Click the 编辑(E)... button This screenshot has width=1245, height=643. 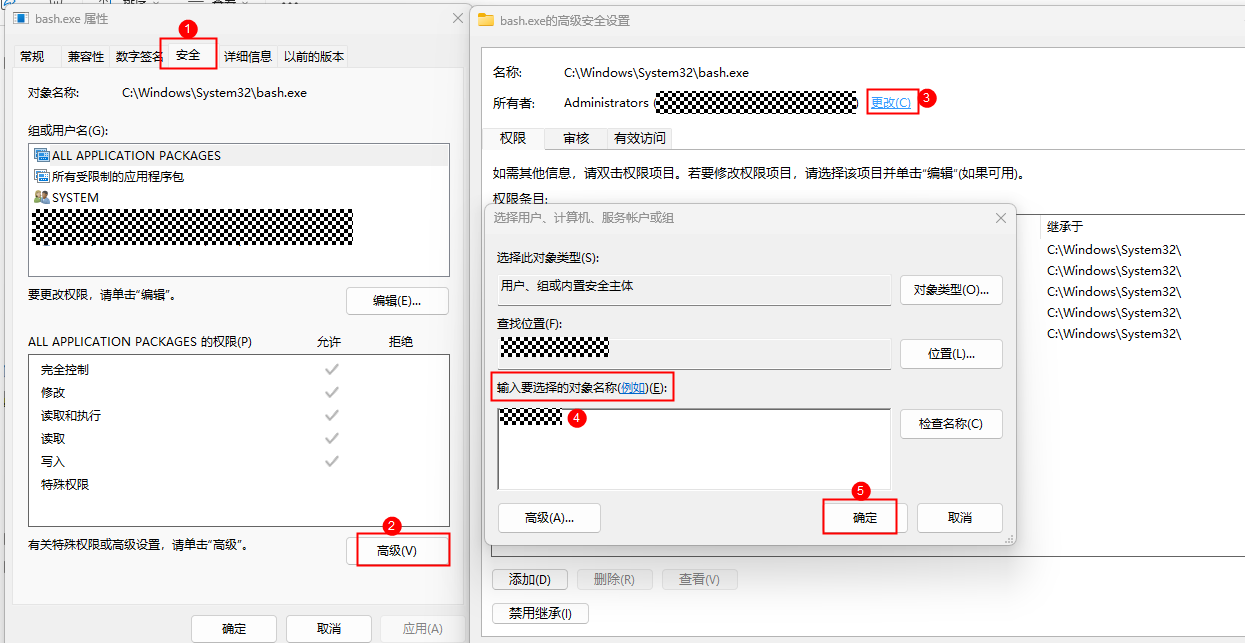click(397, 301)
